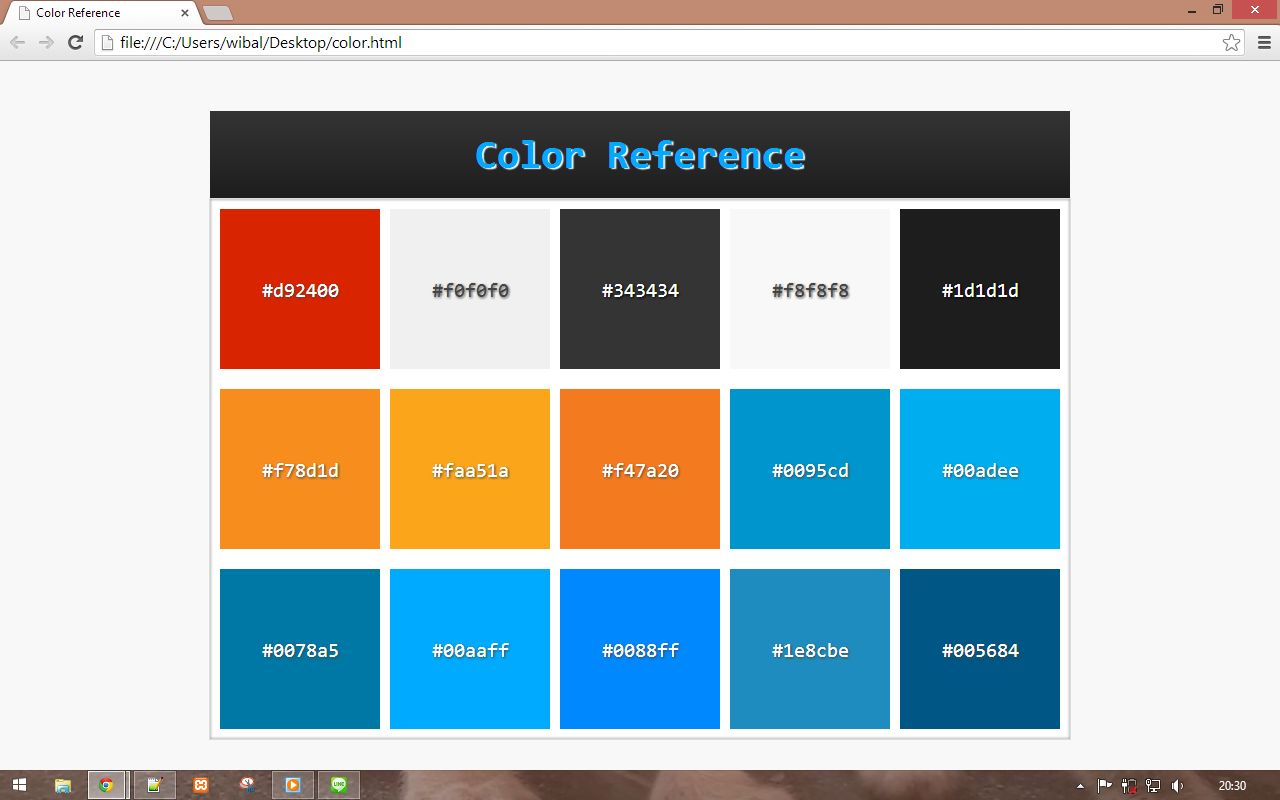Choose the vivid blue #0088ff swatch
Viewport: 1280px width, 800px height.
click(640, 649)
